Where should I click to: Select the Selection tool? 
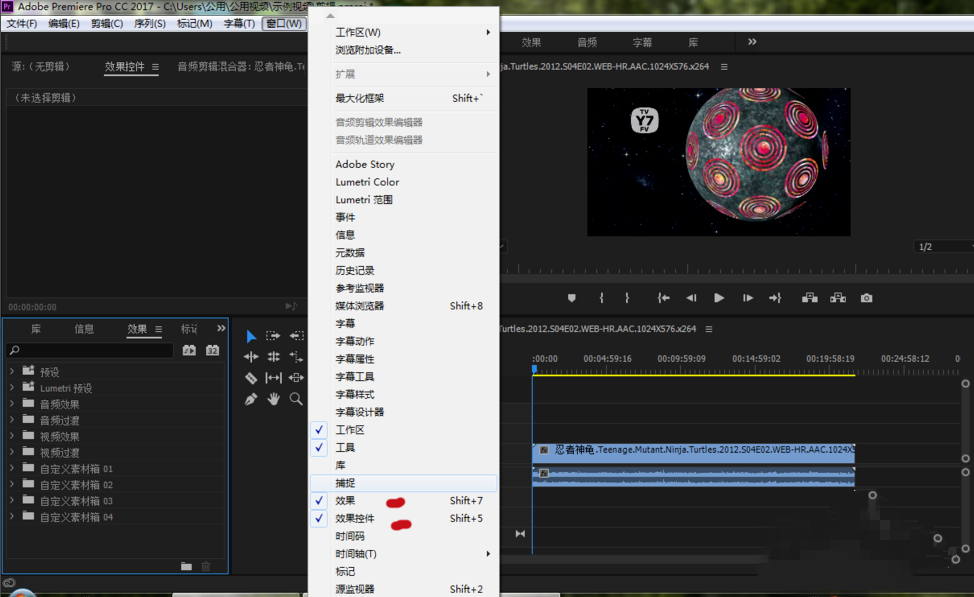tap(252, 336)
